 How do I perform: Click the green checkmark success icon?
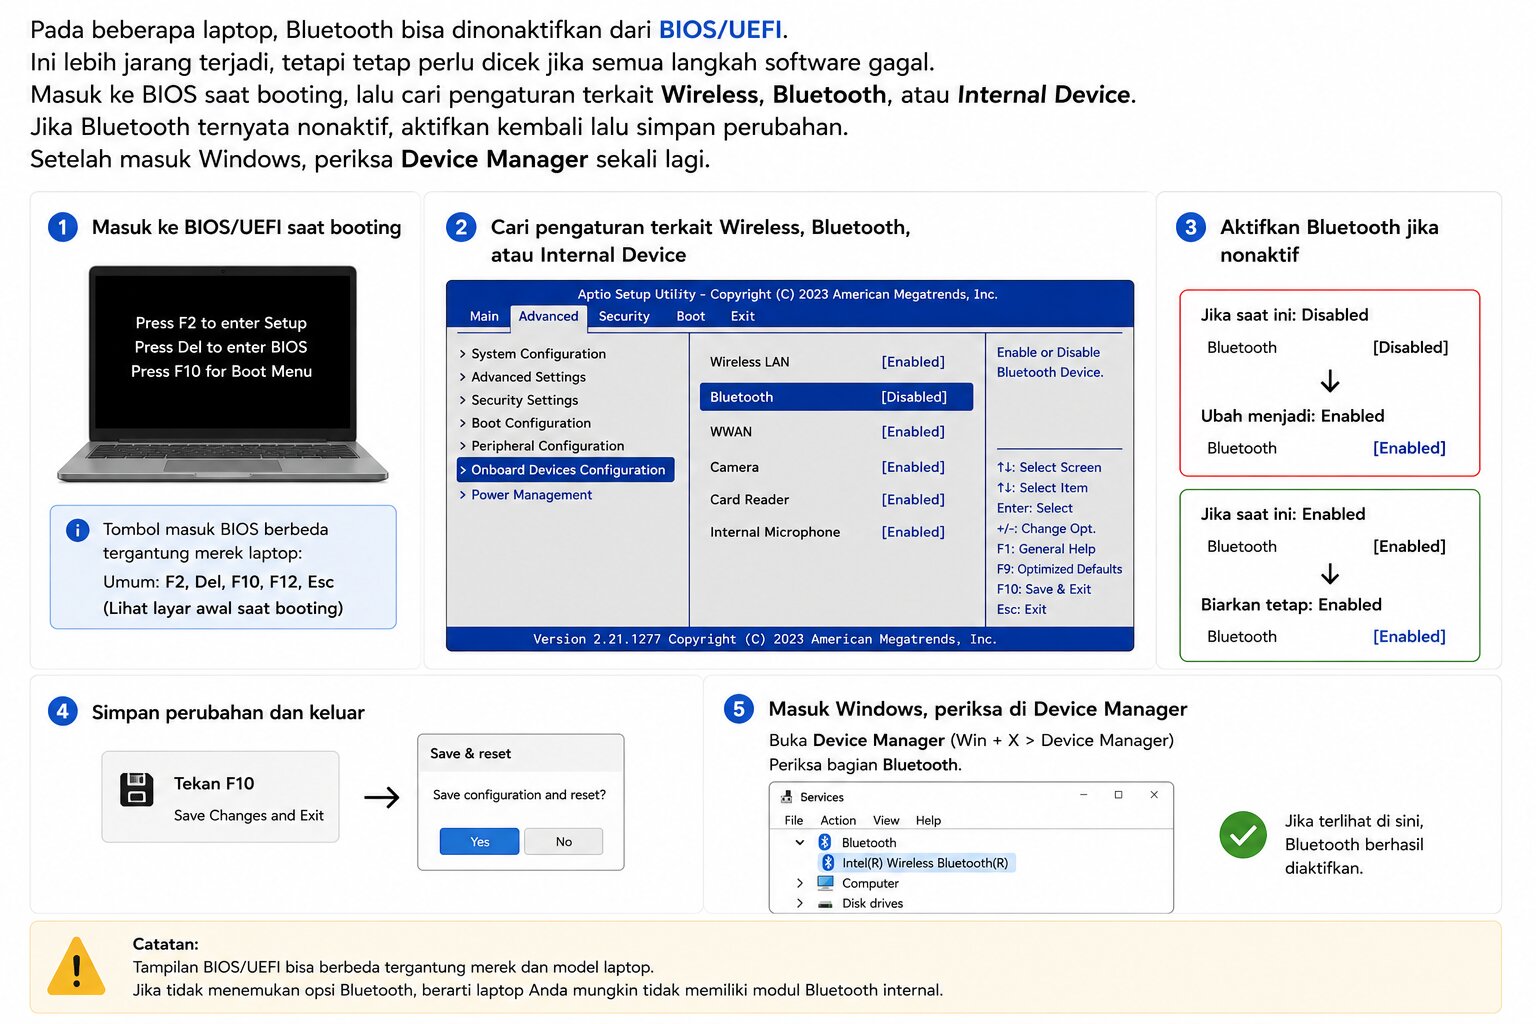click(x=1243, y=835)
